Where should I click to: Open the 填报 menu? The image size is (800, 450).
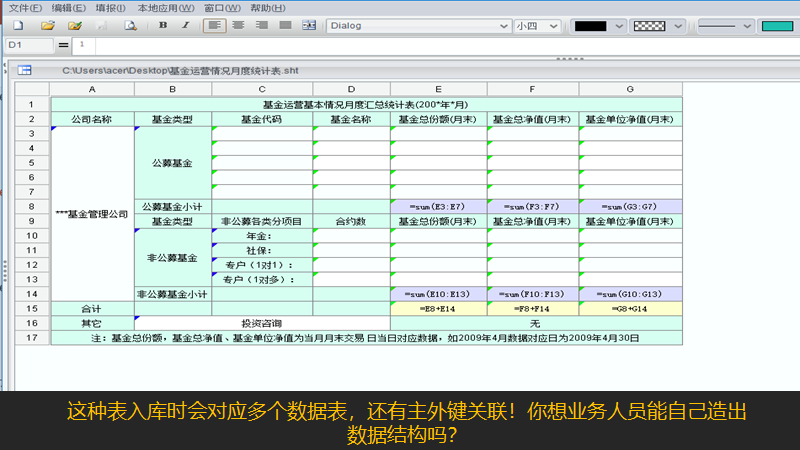pos(110,8)
